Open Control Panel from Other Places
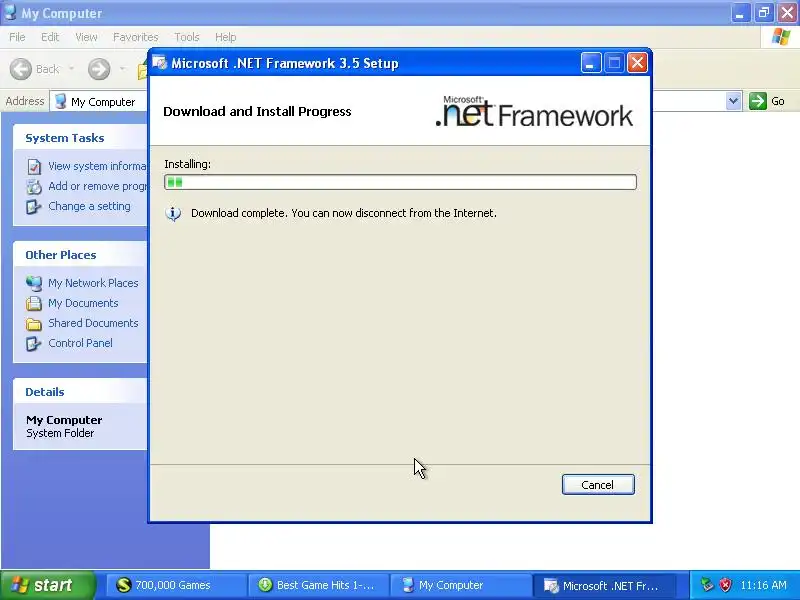Screen dimensions: 800x600 81,343
